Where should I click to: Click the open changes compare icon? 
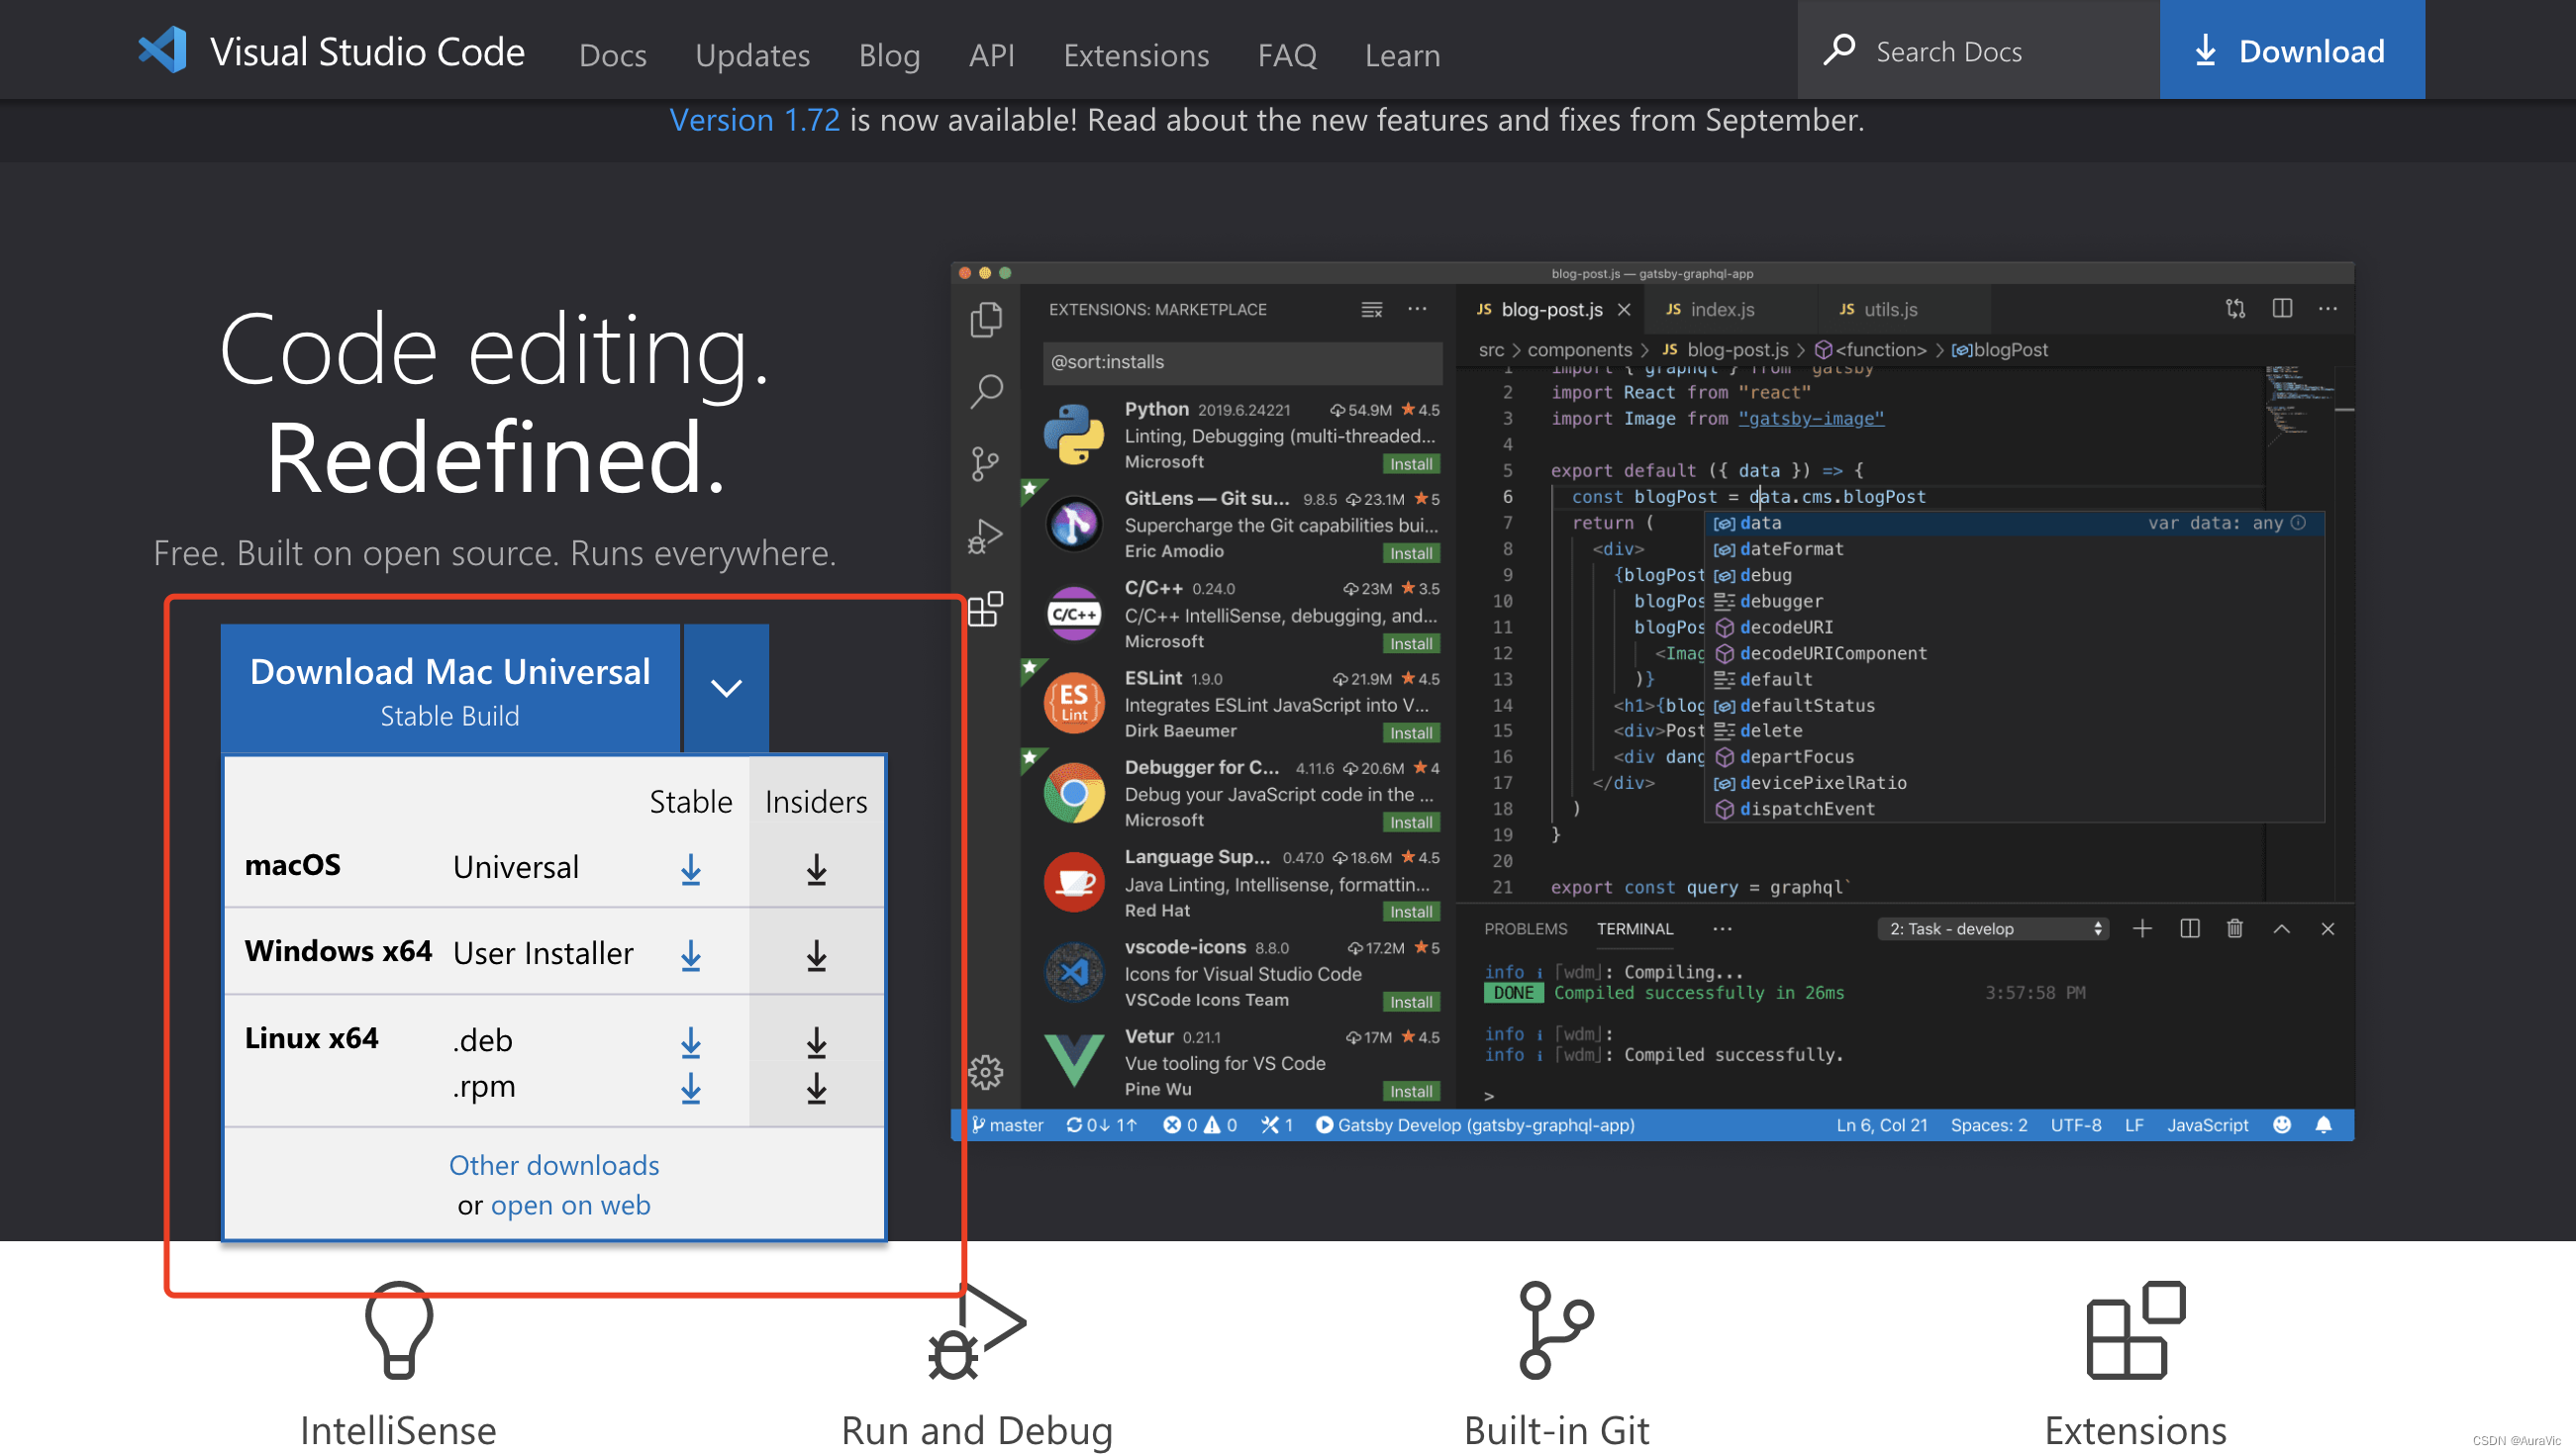coord(2235,309)
